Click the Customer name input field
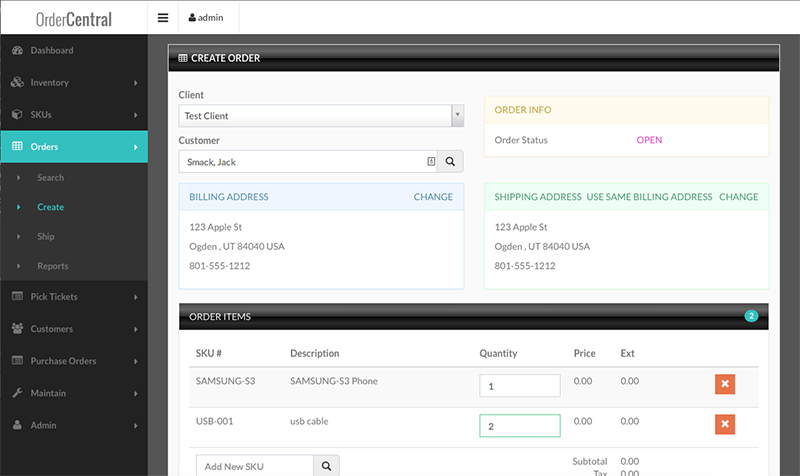Viewport: 800px width, 476px height. (x=308, y=162)
